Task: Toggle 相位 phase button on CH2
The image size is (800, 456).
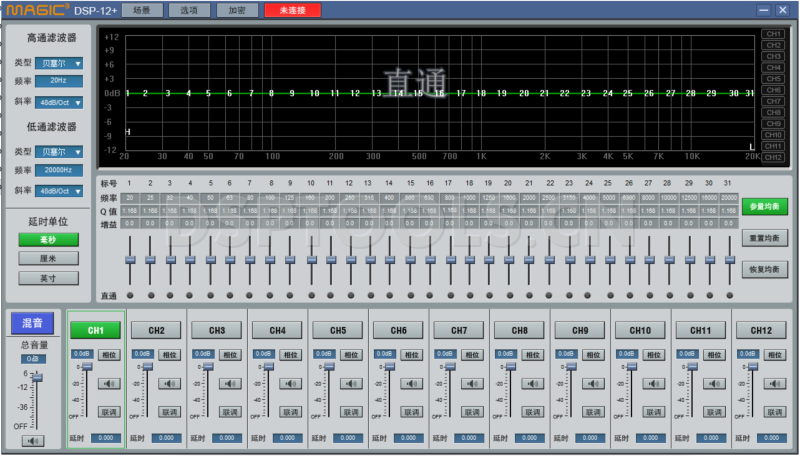Action: tap(170, 354)
